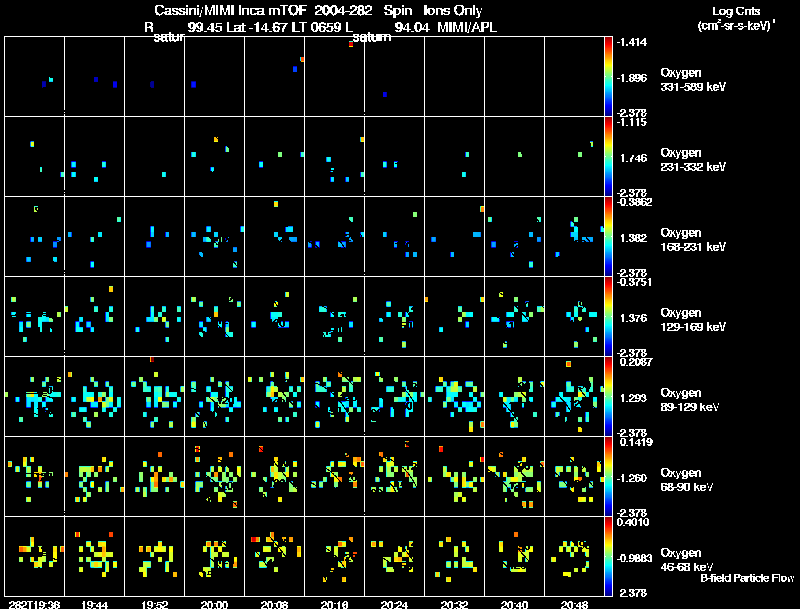Open the Oxygen 46-68 keV panel at 20:08

click(x=274, y=556)
